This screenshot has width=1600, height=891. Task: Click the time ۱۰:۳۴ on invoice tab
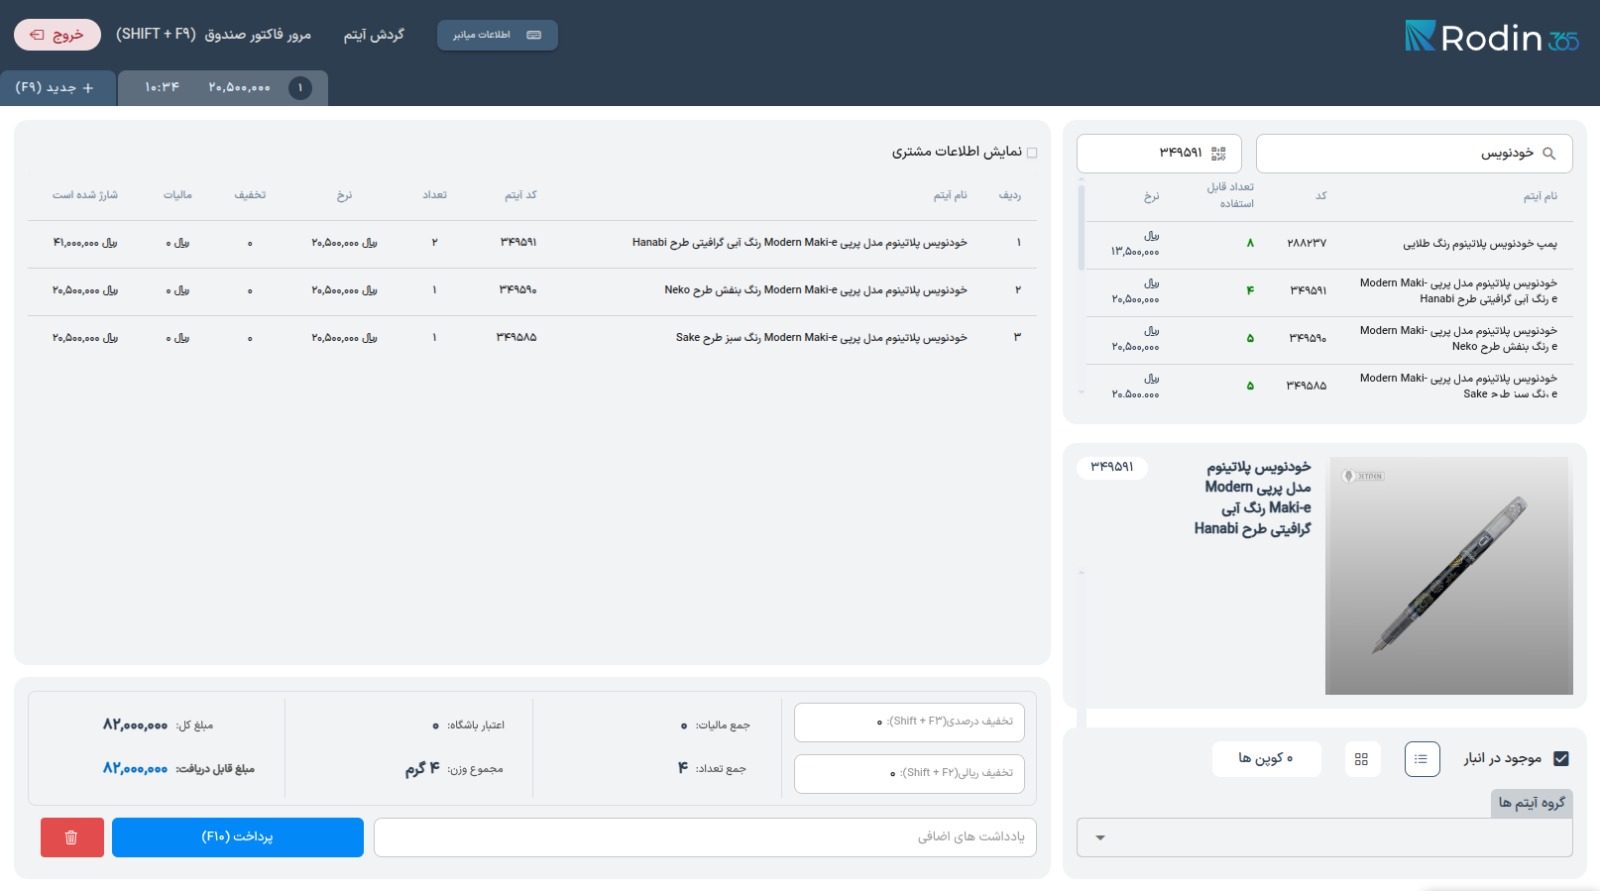162,88
